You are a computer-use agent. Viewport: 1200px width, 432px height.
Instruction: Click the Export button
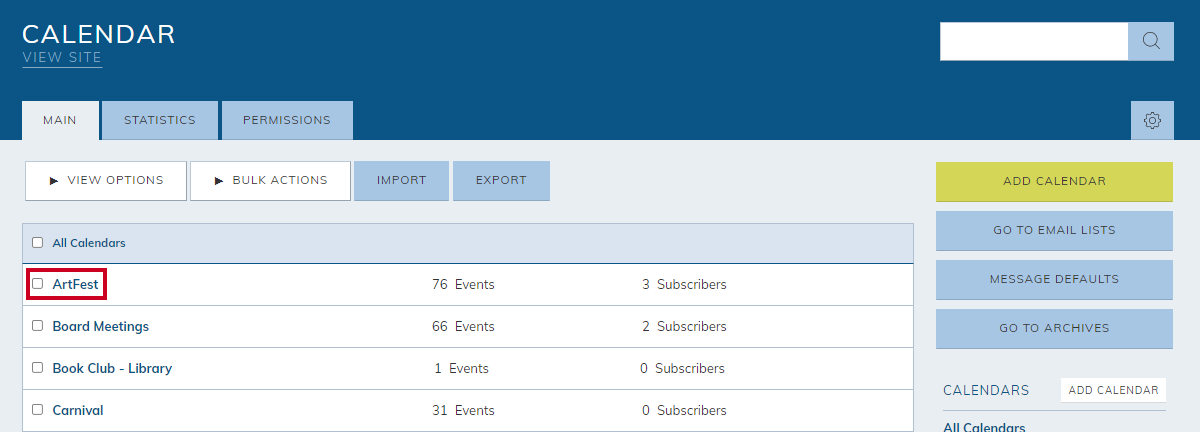tap(501, 181)
